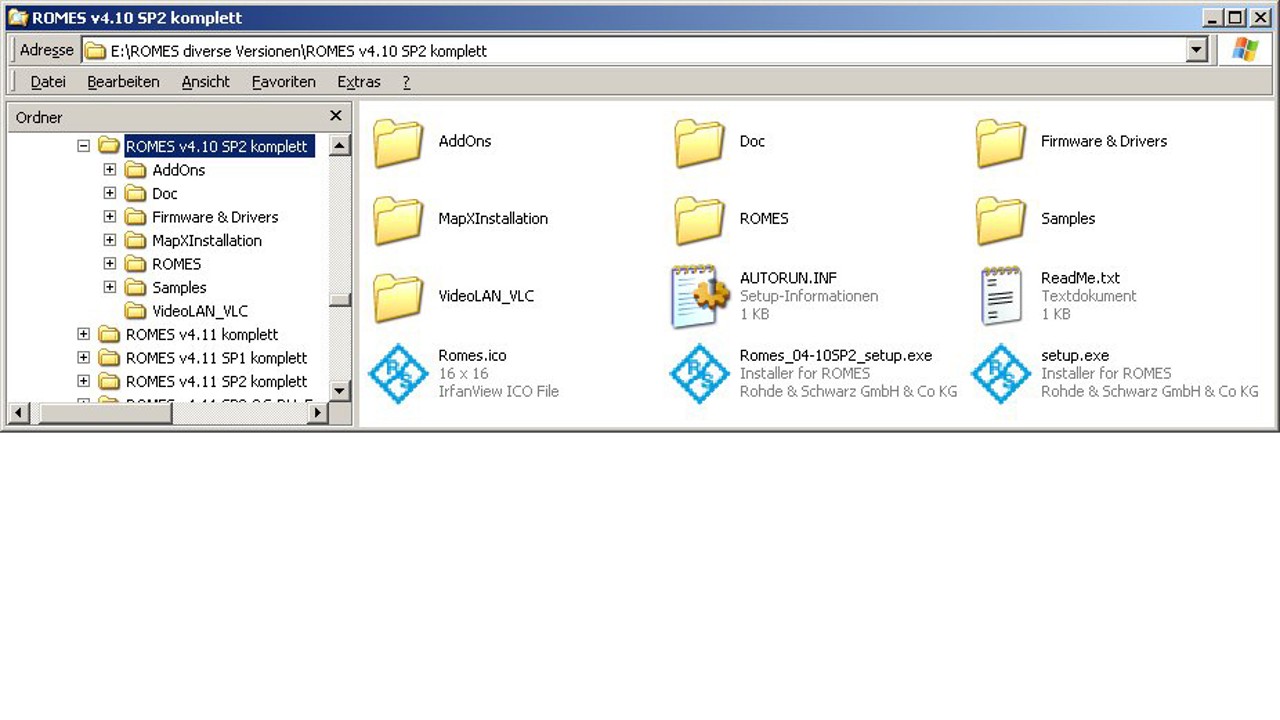Click the Romes.ico file name

(x=472, y=355)
